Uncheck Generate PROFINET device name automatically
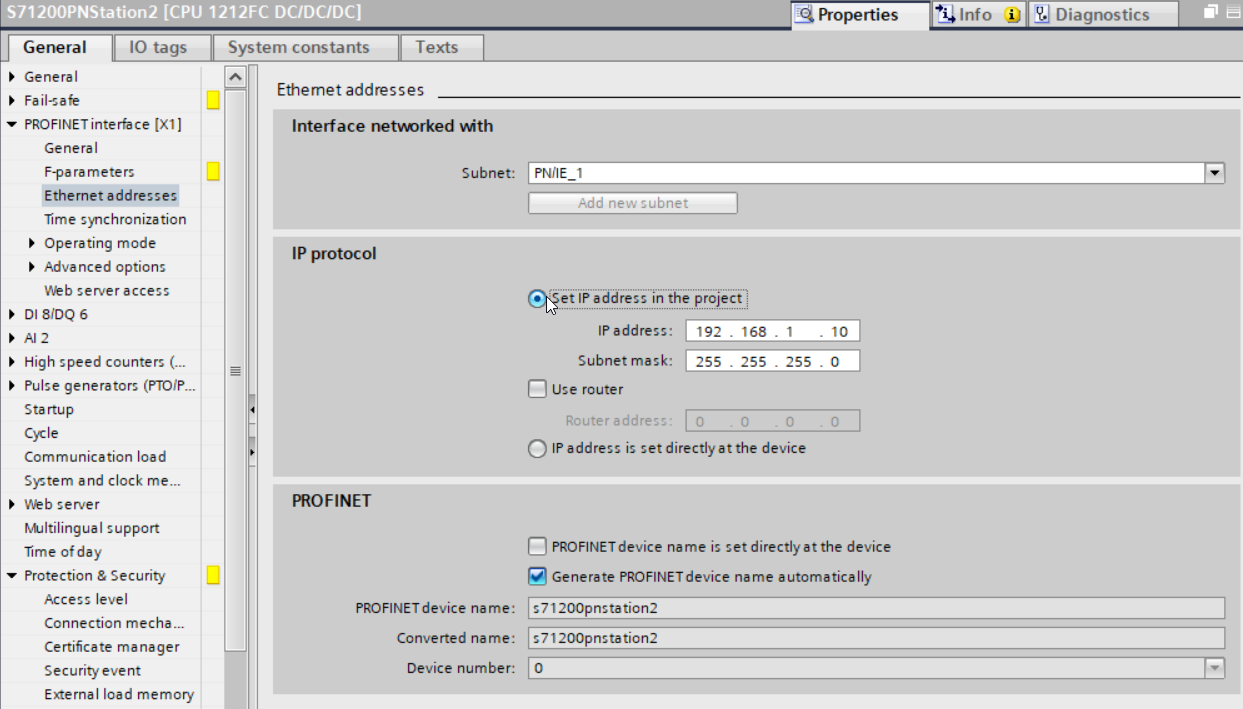 (x=537, y=576)
